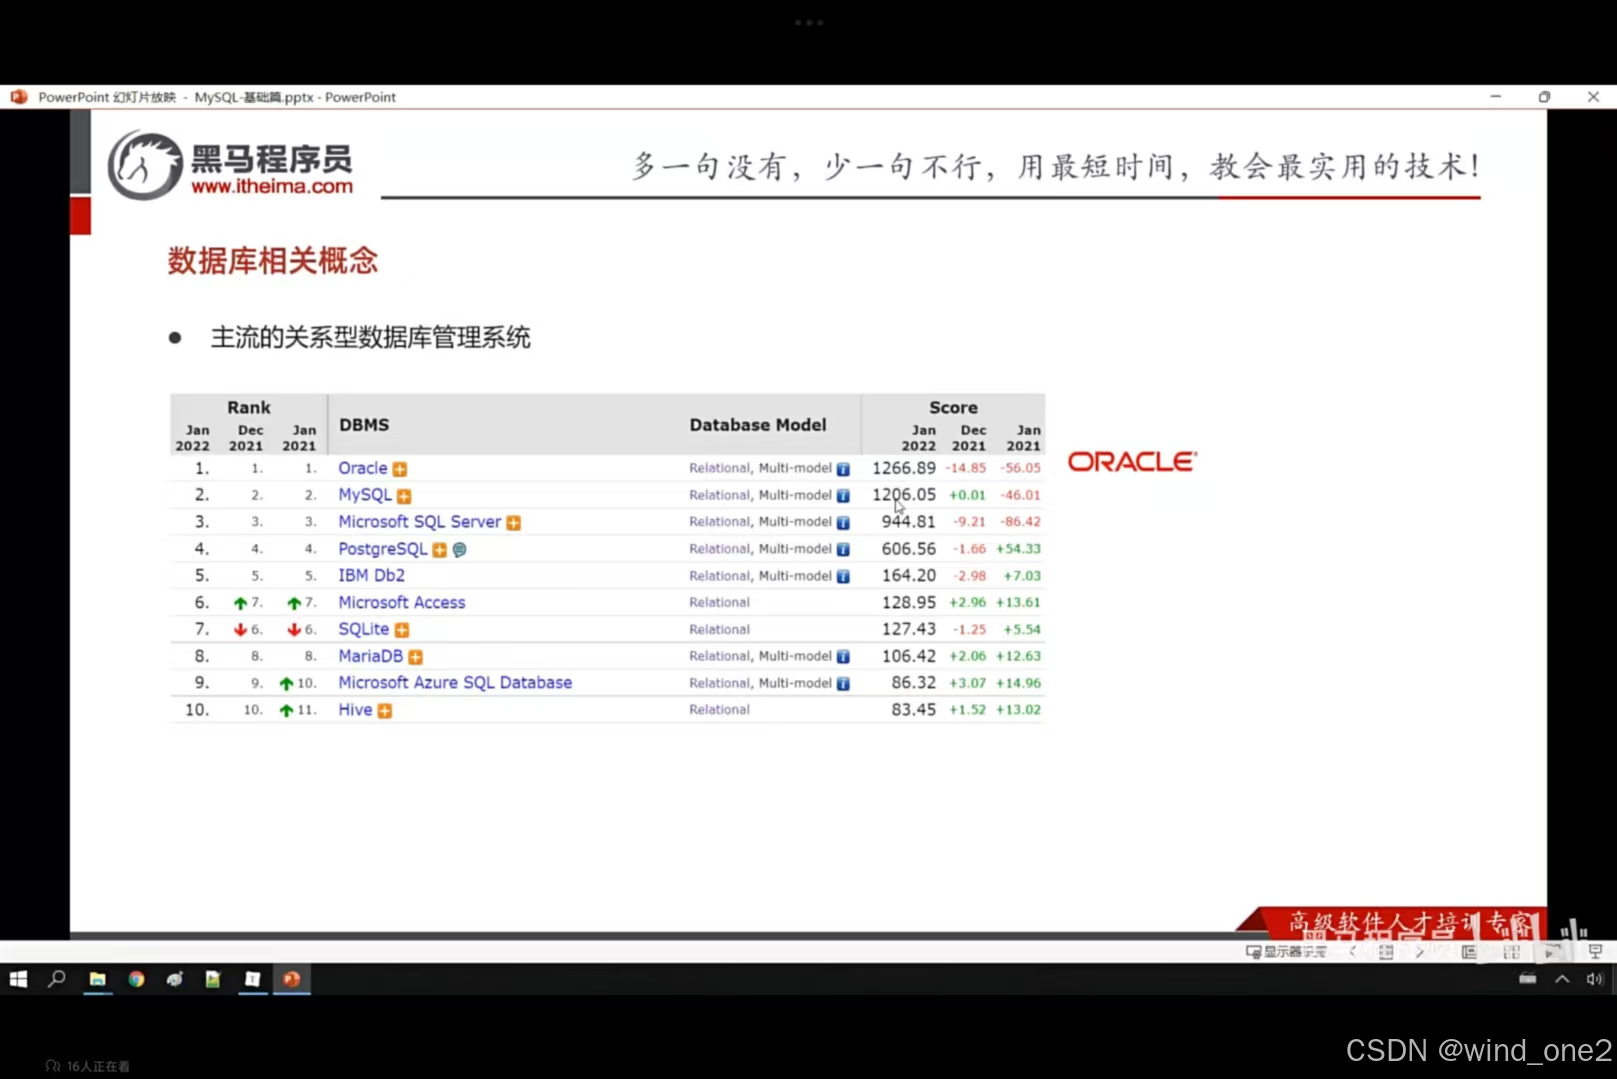Screen dimensions: 1617x1079
Task: Click info icon in MySQL's model column
Action: pos(843,496)
